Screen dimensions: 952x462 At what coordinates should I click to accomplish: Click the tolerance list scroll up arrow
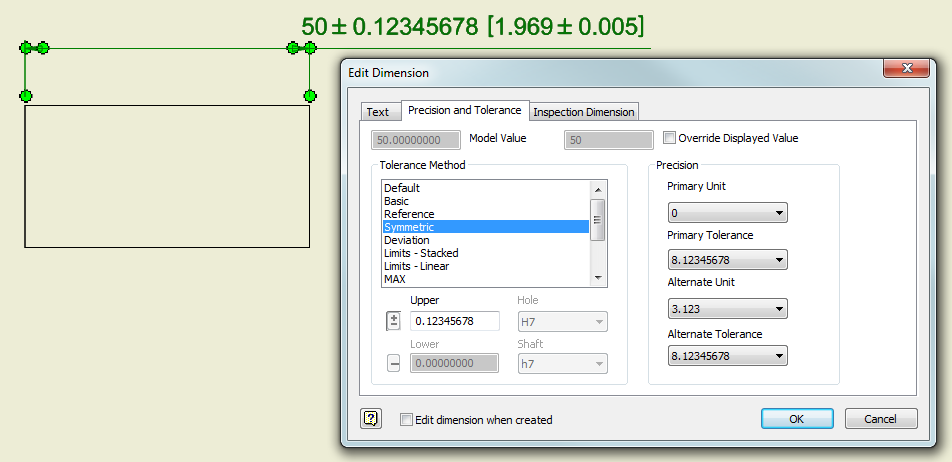click(x=598, y=189)
